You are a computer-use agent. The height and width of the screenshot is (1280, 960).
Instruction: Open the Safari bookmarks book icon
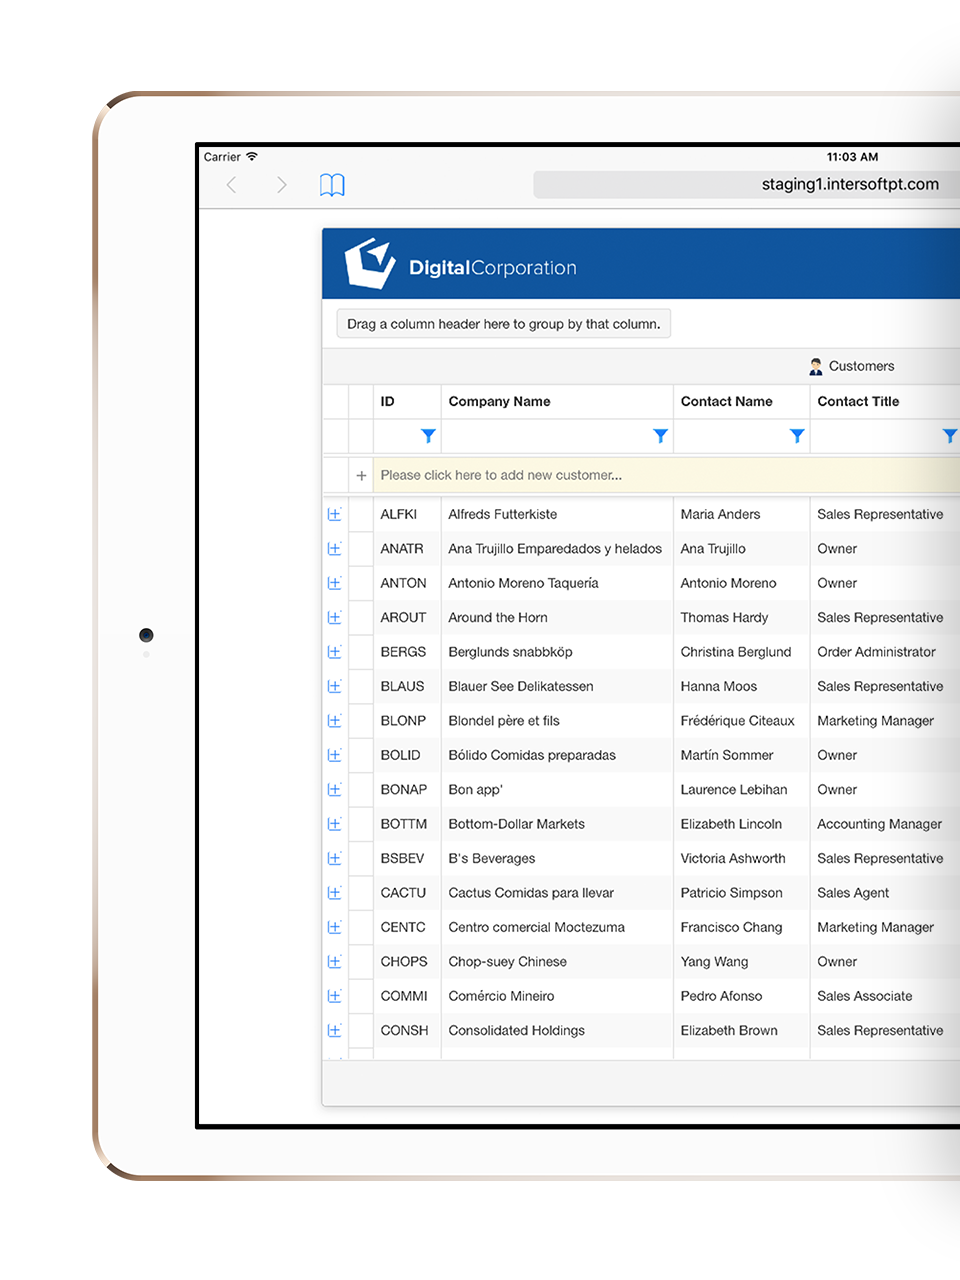coord(332,185)
